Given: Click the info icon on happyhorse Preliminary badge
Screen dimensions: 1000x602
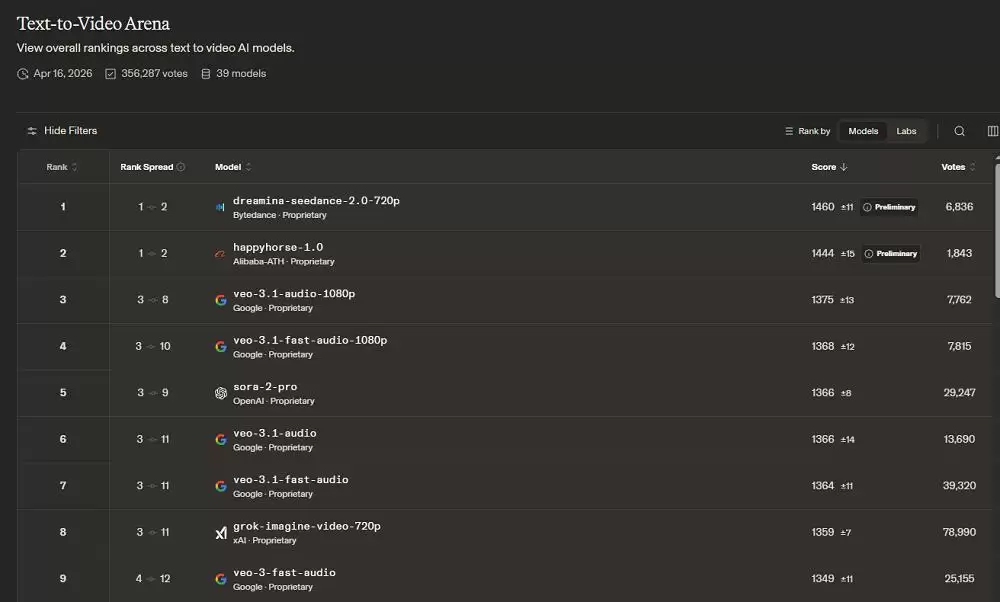Looking at the screenshot, I should pos(869,254).
